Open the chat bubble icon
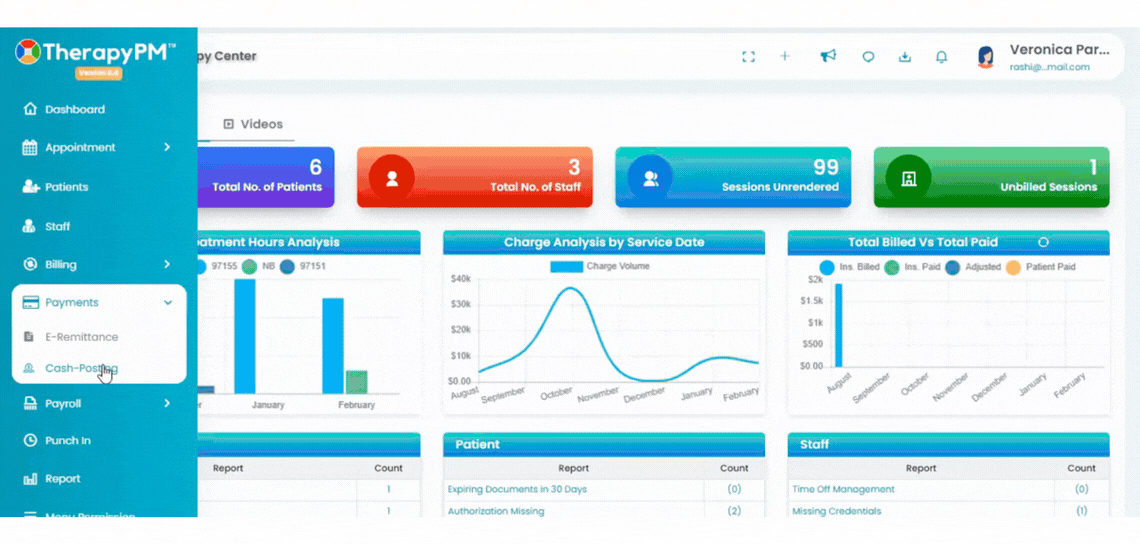 pos(868,57)
